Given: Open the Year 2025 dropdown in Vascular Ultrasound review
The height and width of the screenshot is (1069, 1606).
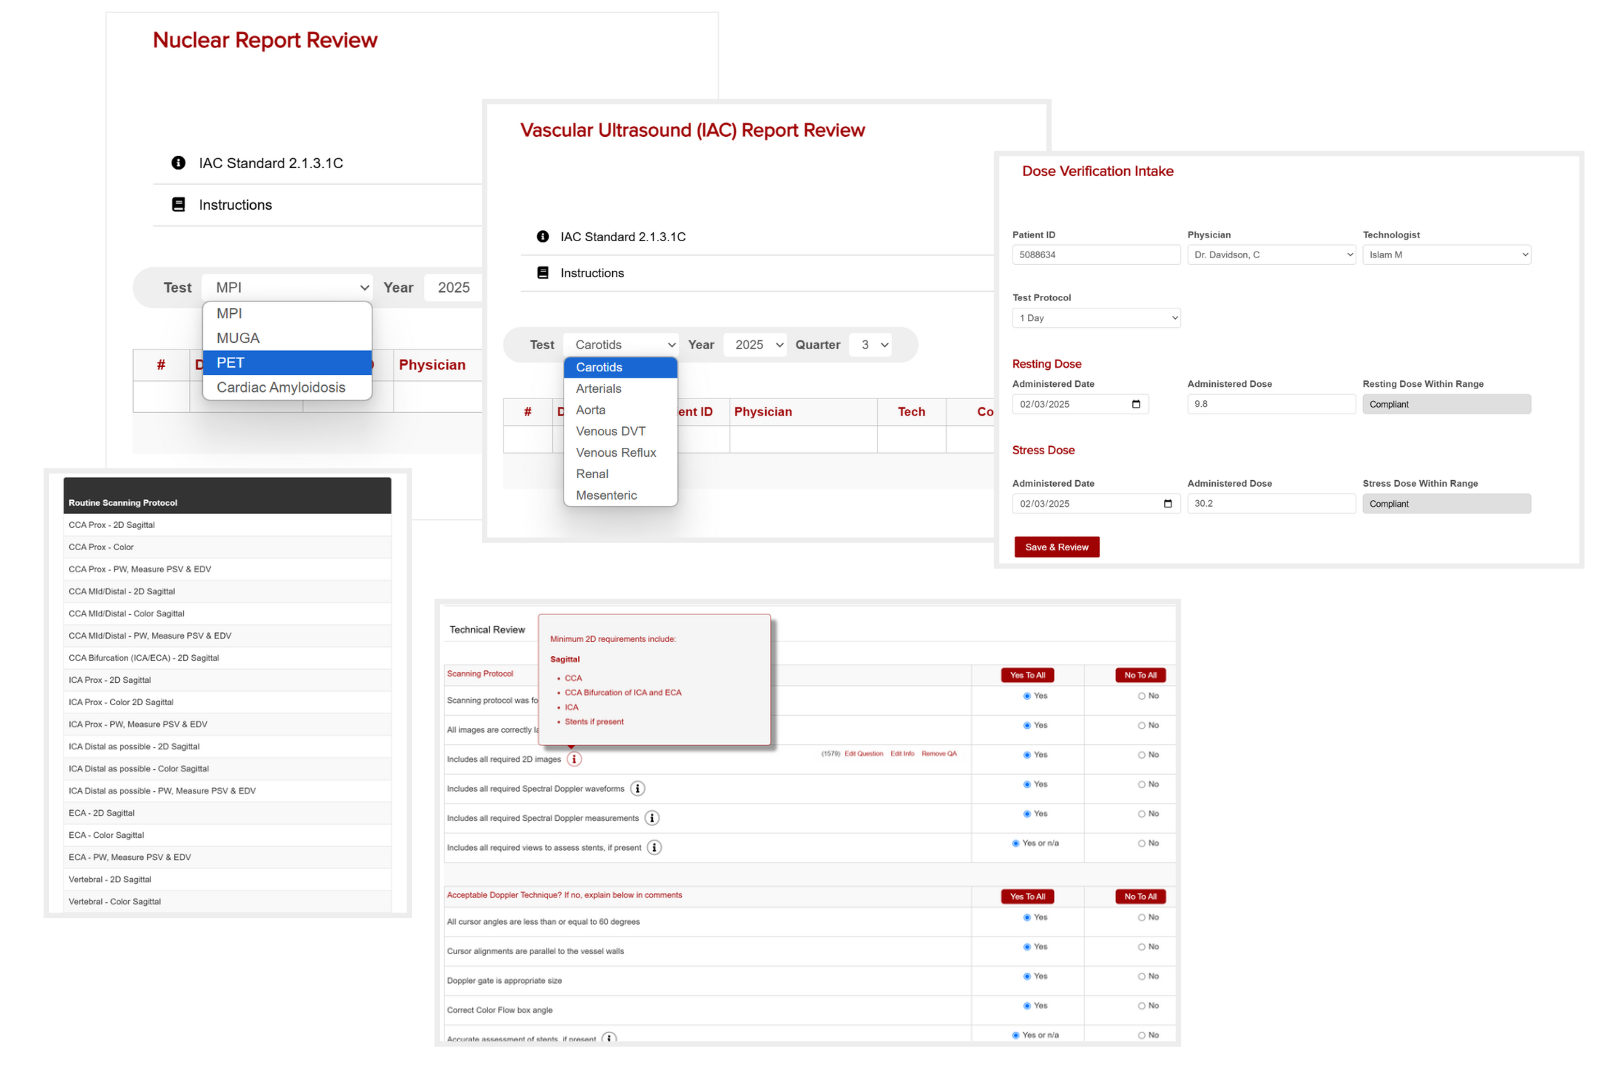Looking at the screenshot, I should tap(755, 345).
